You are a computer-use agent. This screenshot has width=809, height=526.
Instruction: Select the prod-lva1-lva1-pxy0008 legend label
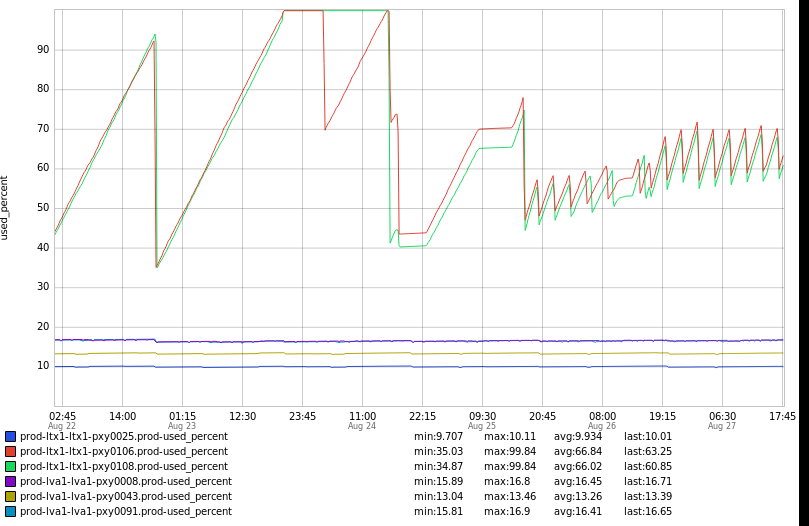(x=125, y=481)
